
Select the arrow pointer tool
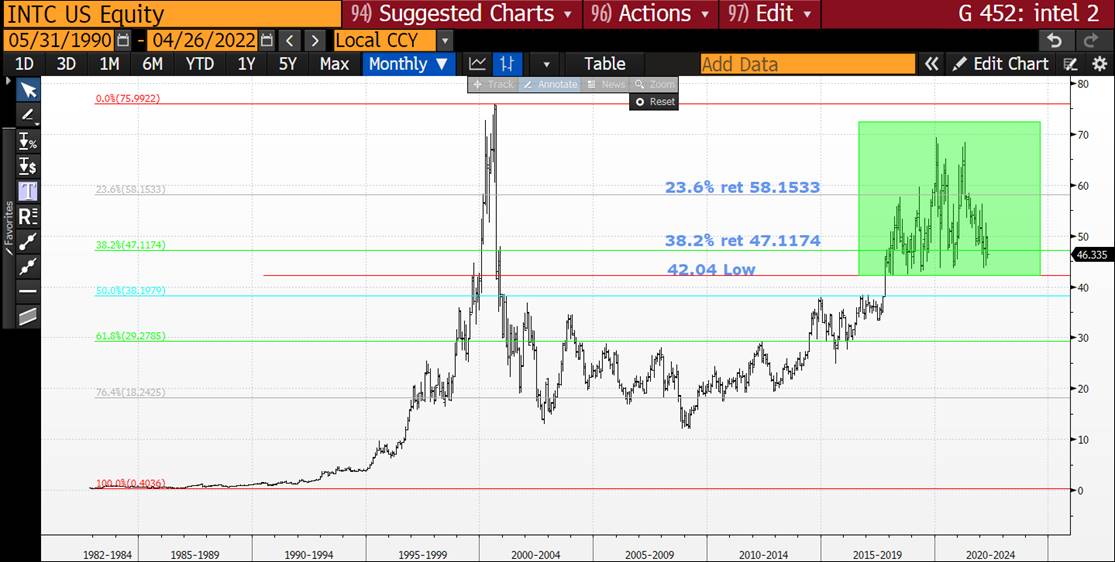tap(28, 90)
